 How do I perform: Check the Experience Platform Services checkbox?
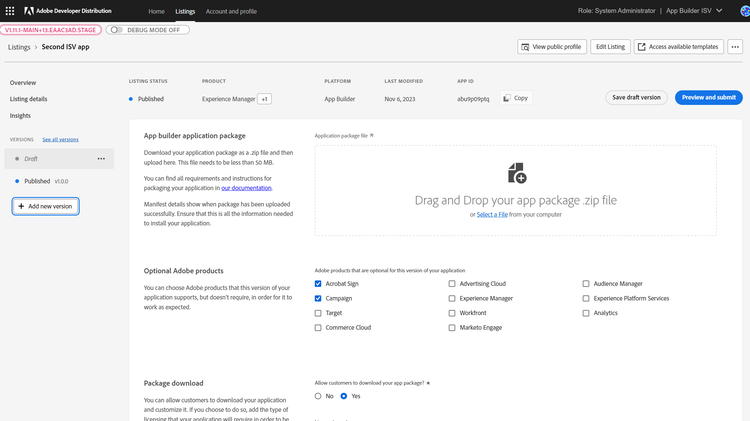click(x=586, y=299)
